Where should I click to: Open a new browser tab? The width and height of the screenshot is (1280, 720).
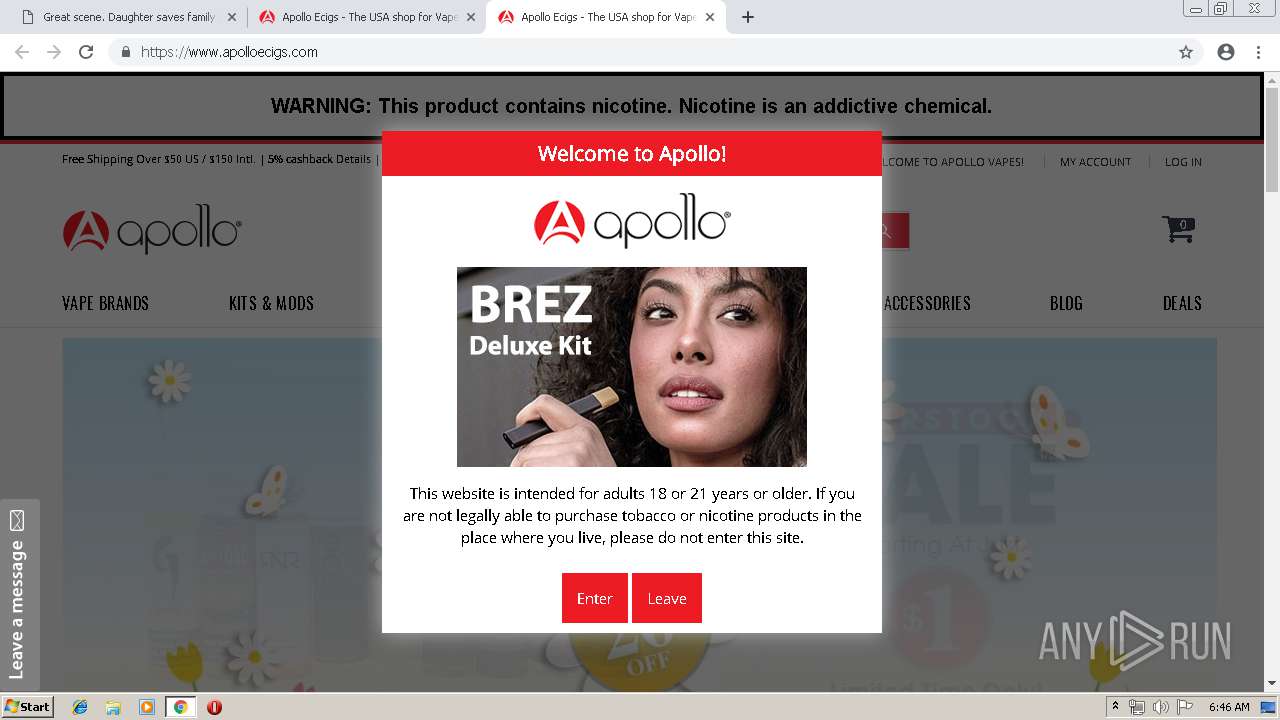pos(748,17)
